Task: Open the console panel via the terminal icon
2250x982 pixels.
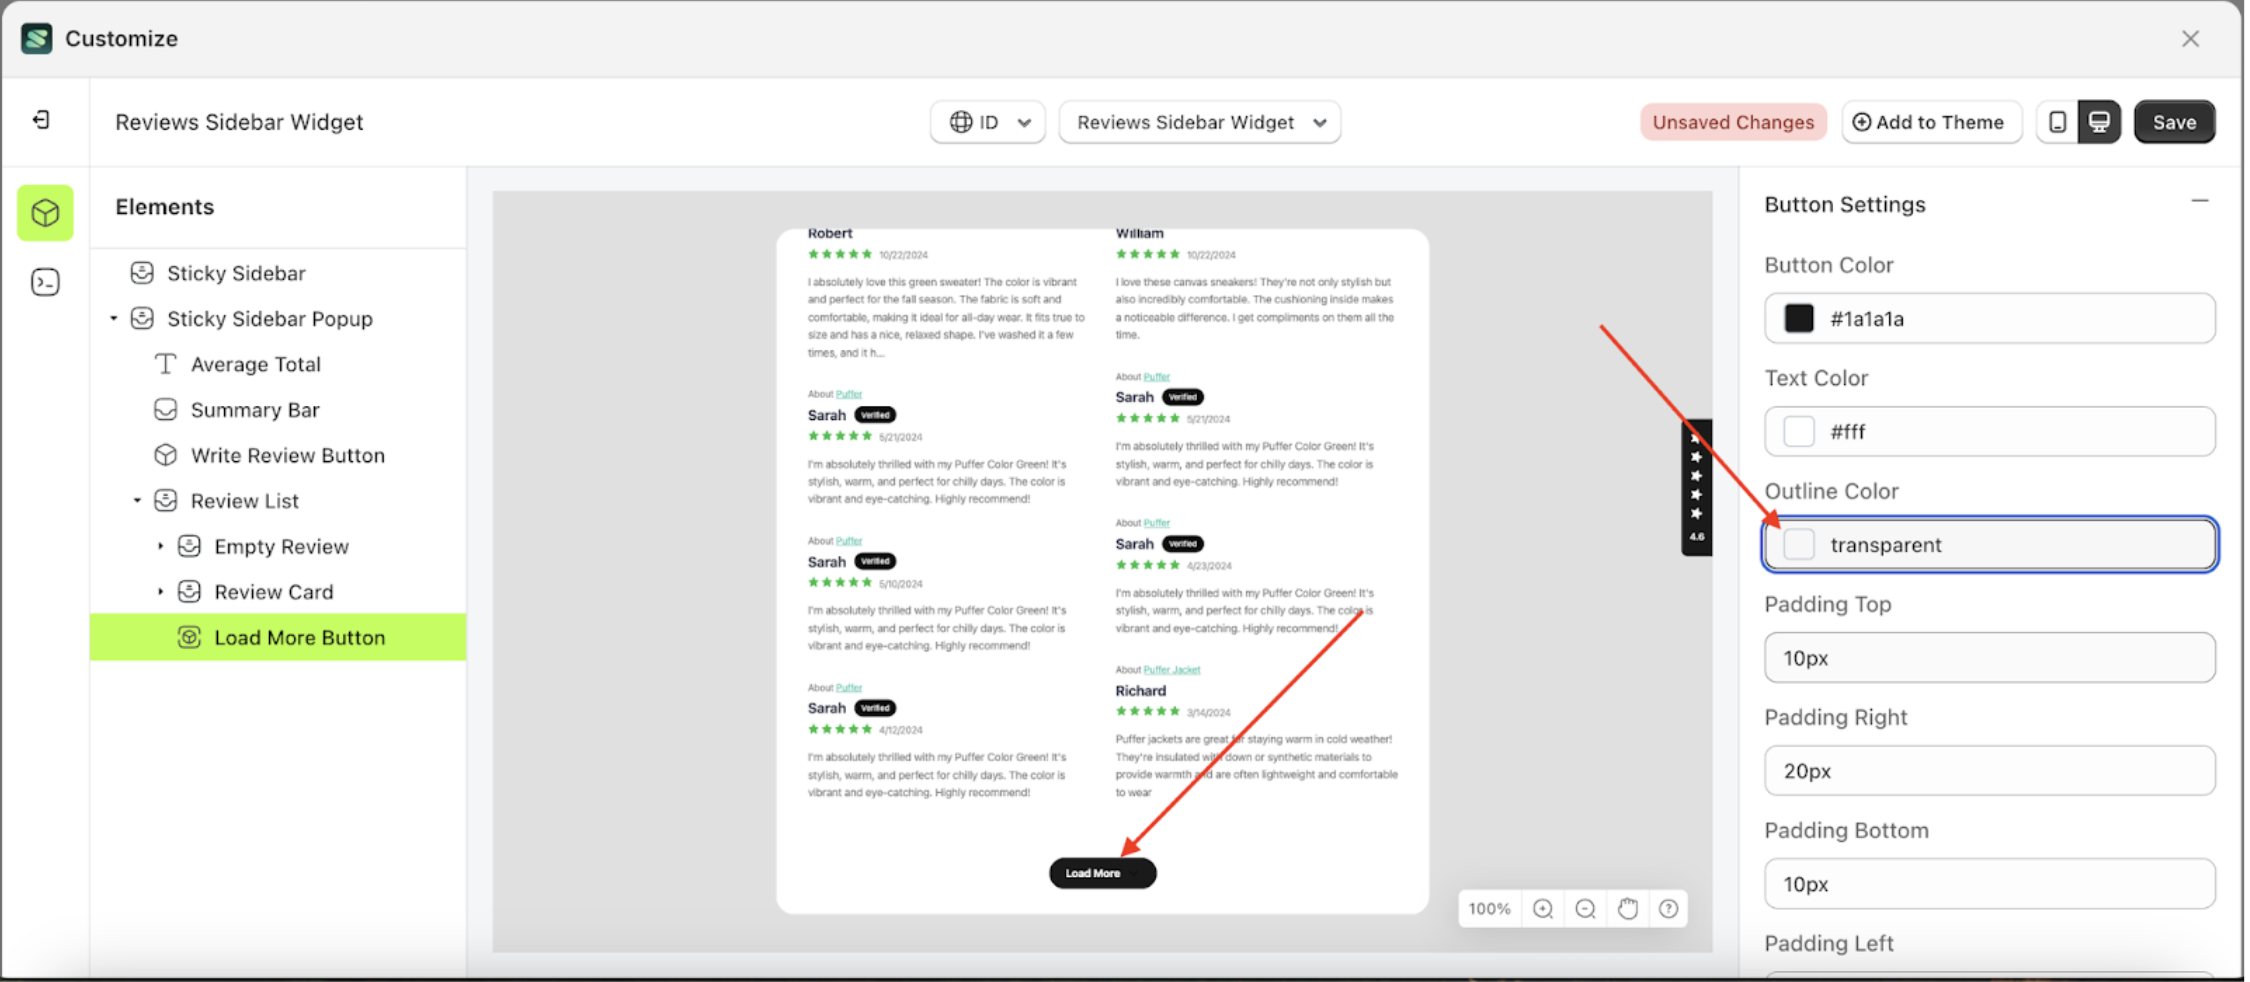Action: [x=44, y=282]
